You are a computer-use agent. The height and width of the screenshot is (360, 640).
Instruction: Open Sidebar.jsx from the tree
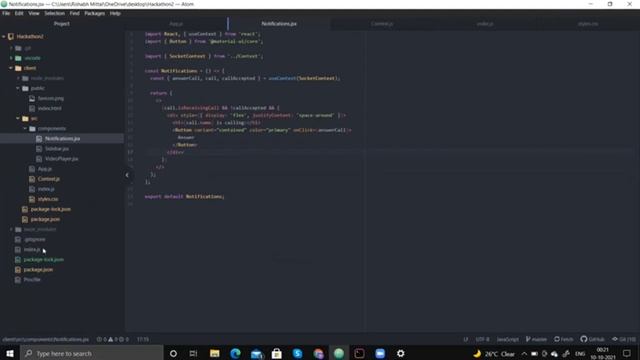point(57,149)
